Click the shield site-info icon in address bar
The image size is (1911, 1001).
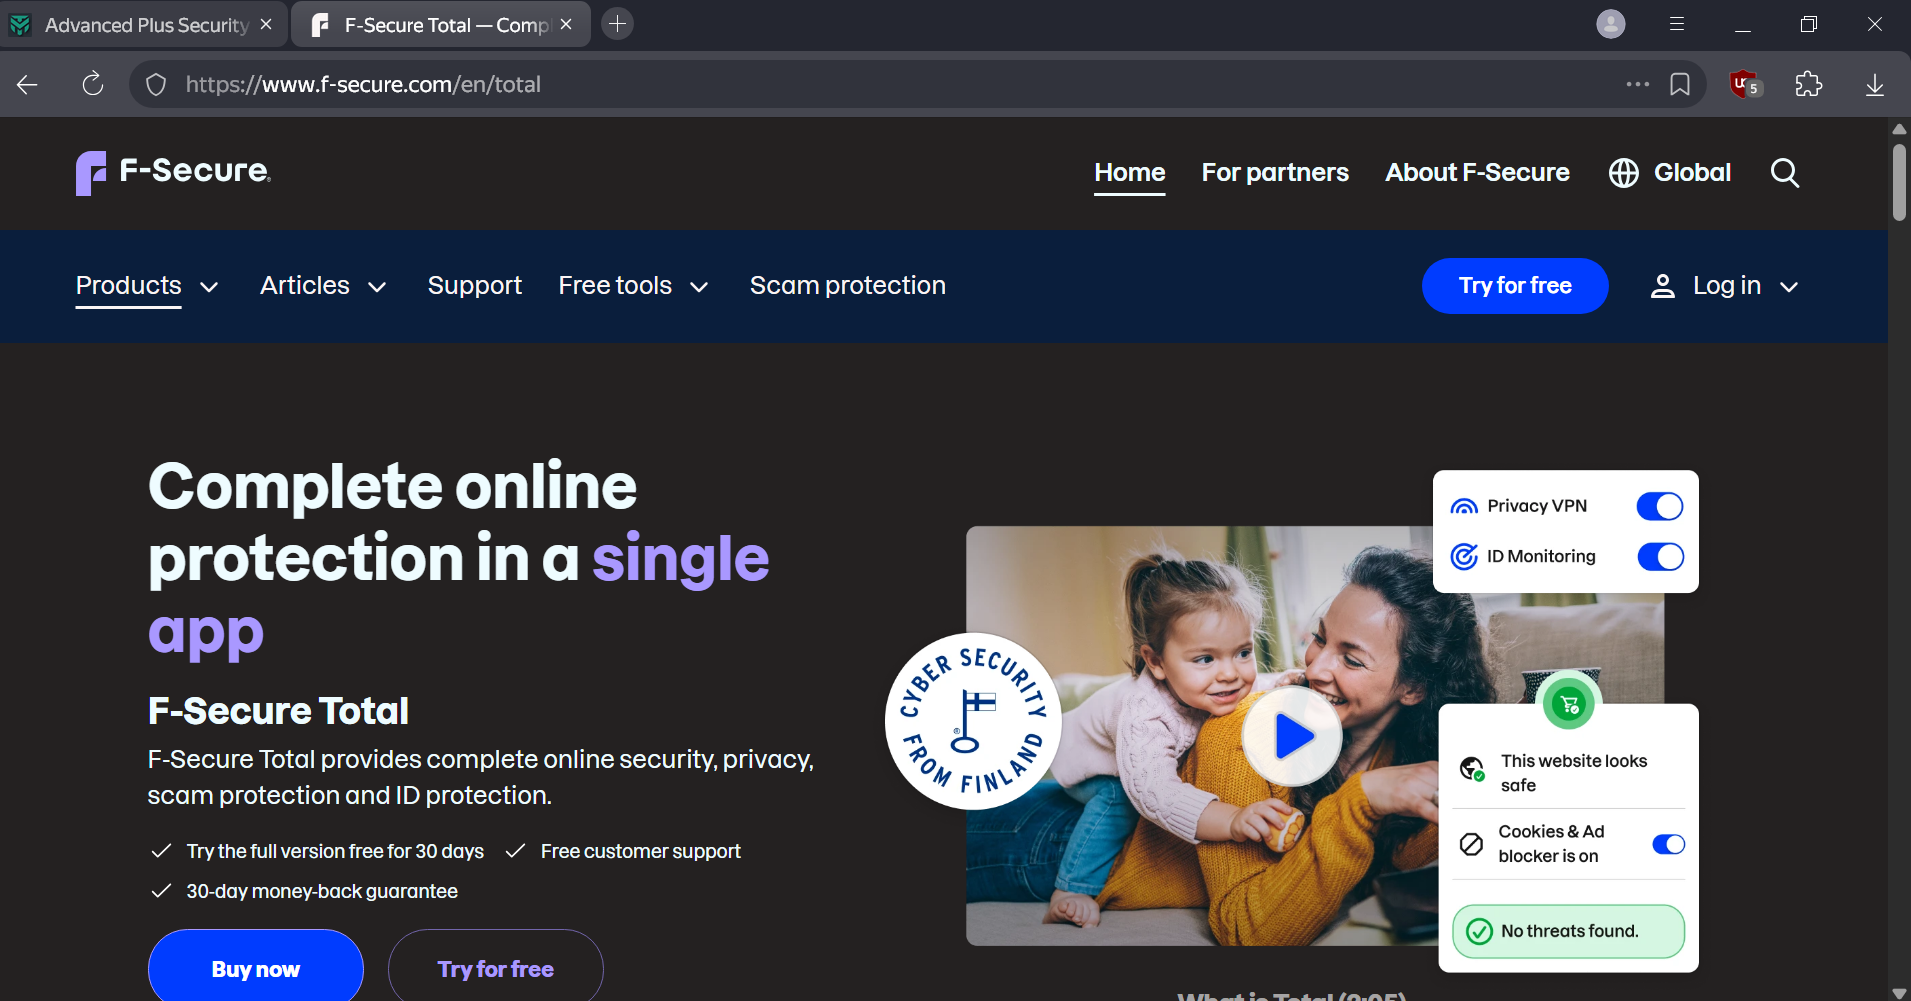tap(156, 85)
